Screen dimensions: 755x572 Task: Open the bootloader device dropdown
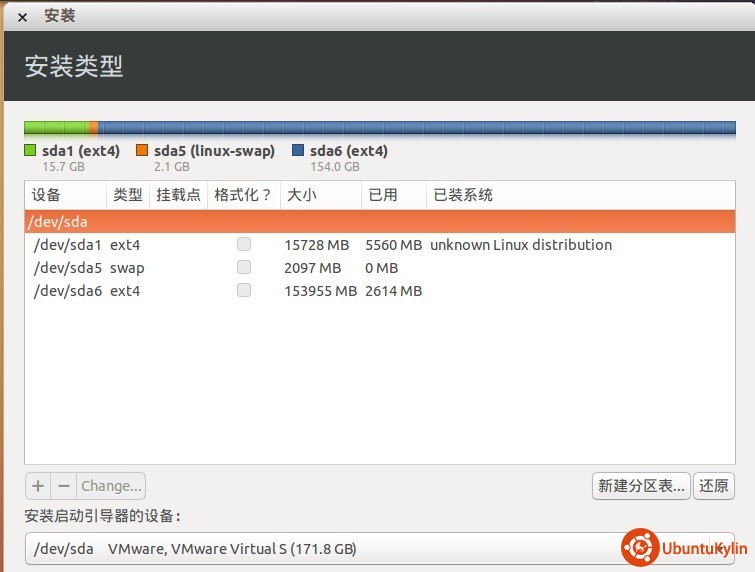point(378,548)
